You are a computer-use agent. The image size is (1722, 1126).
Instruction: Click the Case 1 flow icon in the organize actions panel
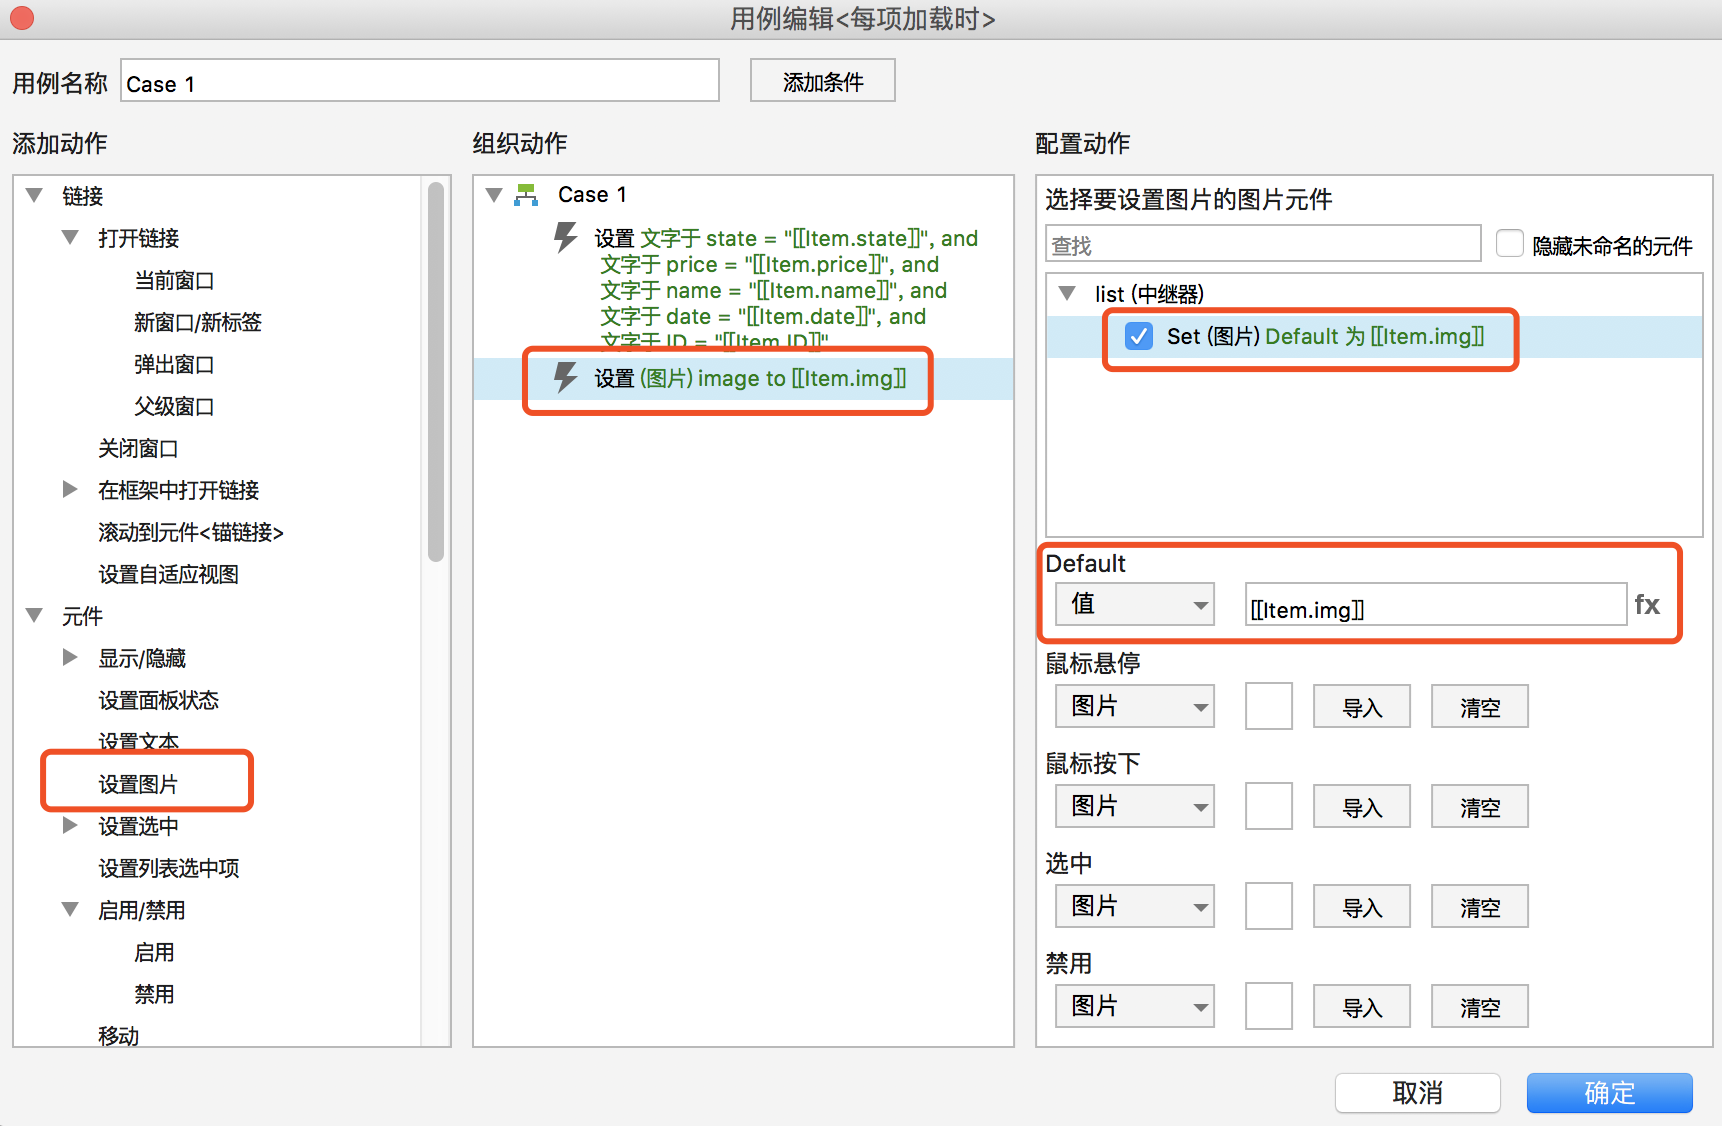coord(526,195)
